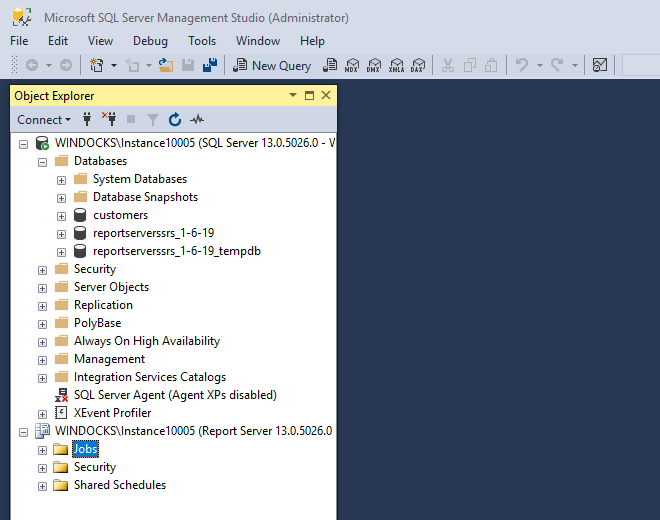Maximize the Object Explorer panel
Screen dimensions: 660x520
(x=309, y=96)
